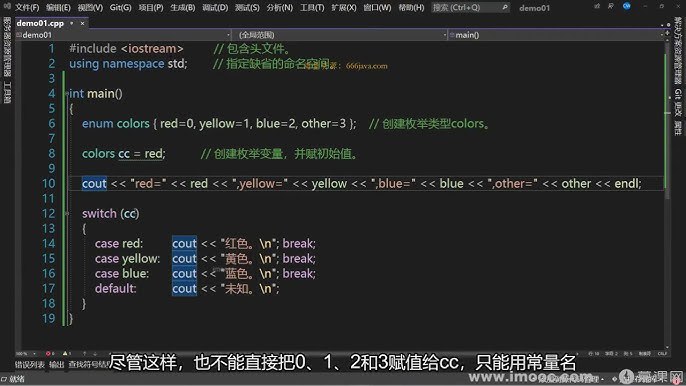The width and height of the screenshot is (686, 386).
Task: Click 'colors cc = red;' on line 8
Action: coord(124,154)
